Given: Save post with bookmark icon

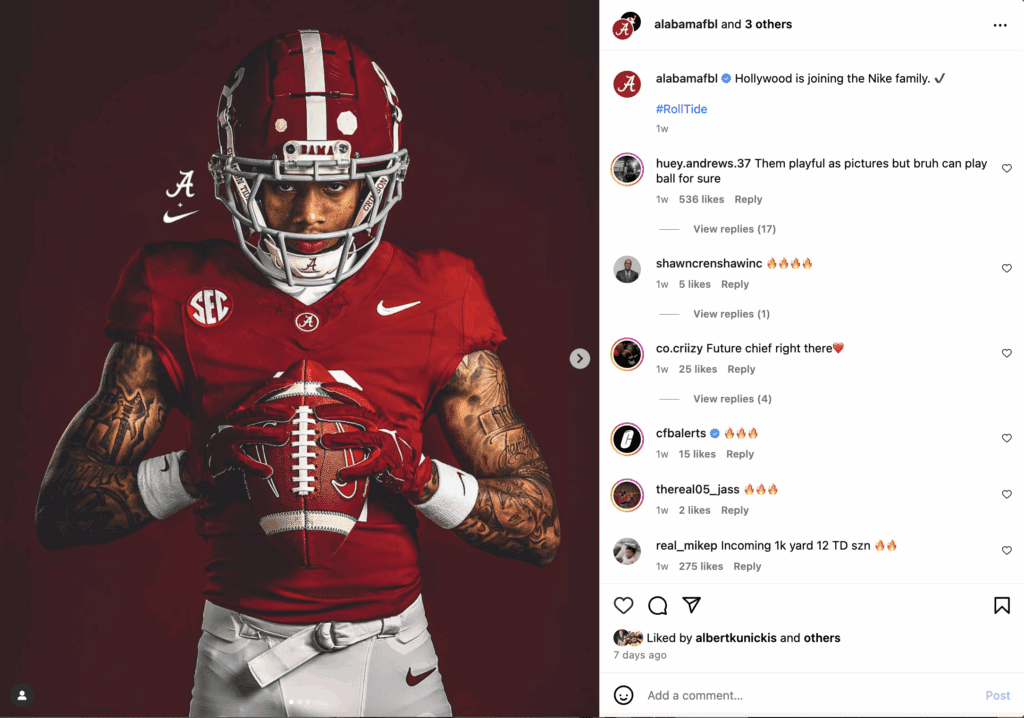Looking at the screenshot, I should 1001,605.
